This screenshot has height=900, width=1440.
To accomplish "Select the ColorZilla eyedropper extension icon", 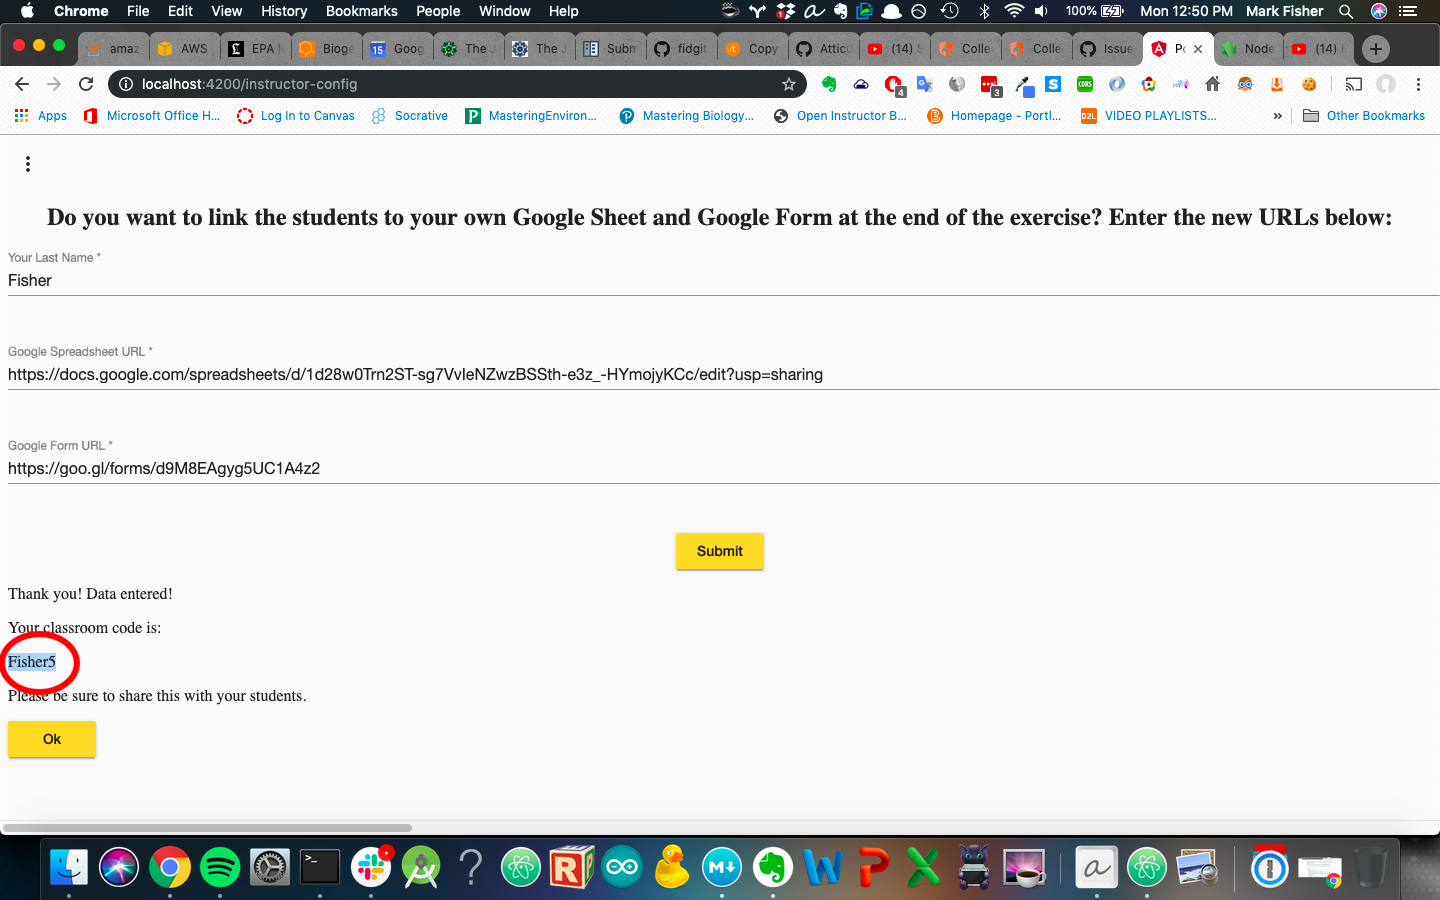I will click(x=1021, y=85).
